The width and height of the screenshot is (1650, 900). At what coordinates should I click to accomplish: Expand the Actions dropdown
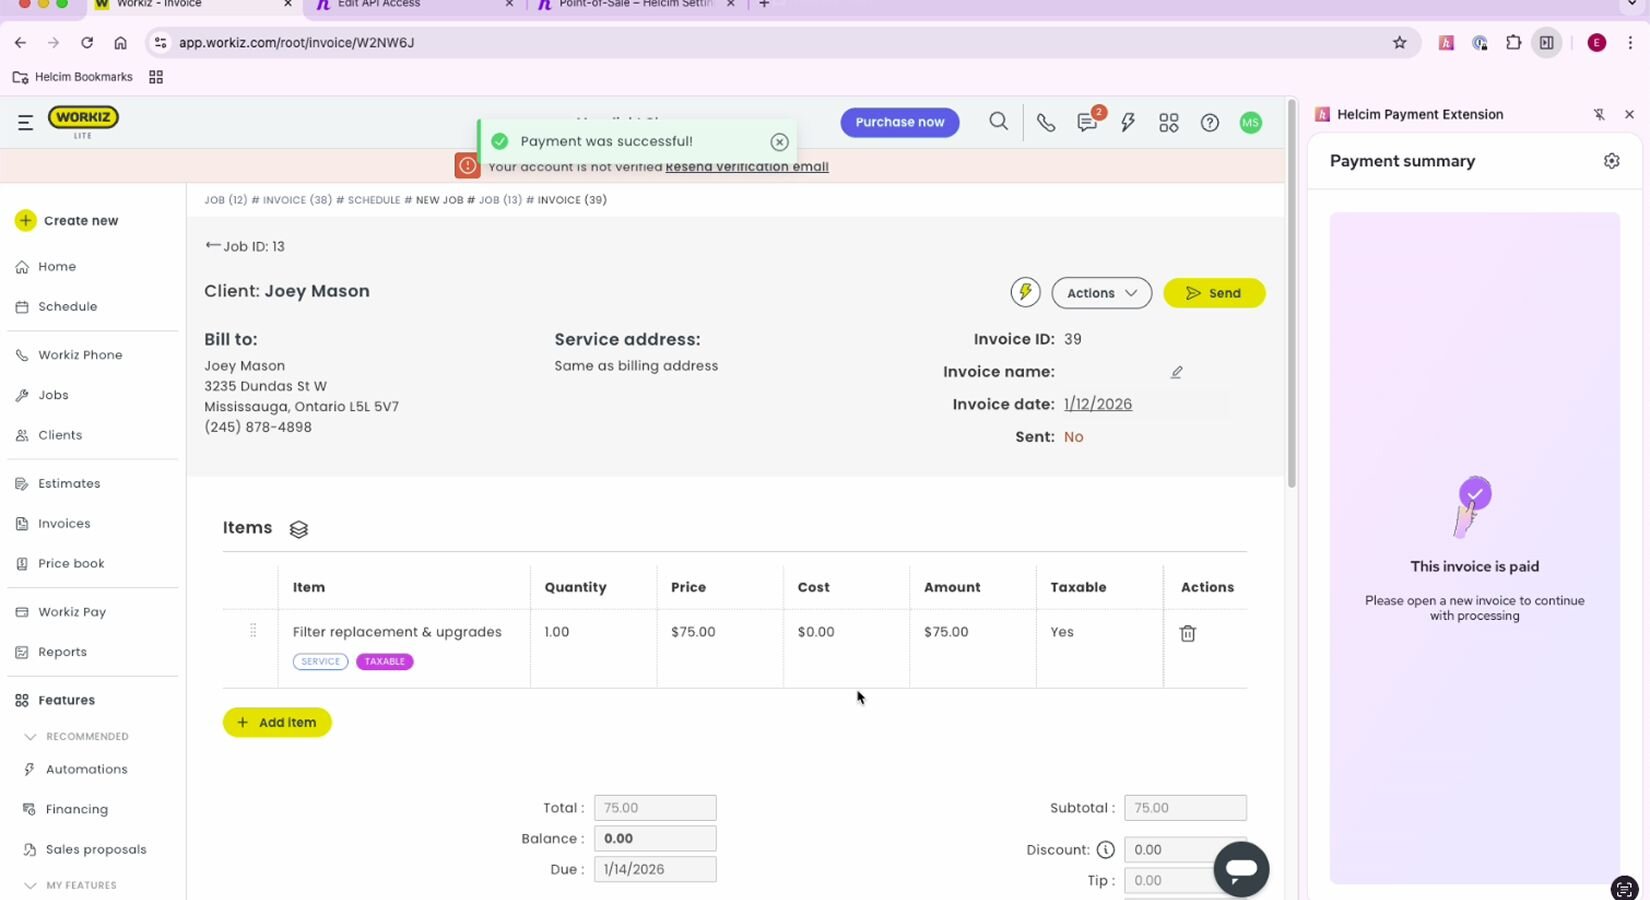[1101, 293]
